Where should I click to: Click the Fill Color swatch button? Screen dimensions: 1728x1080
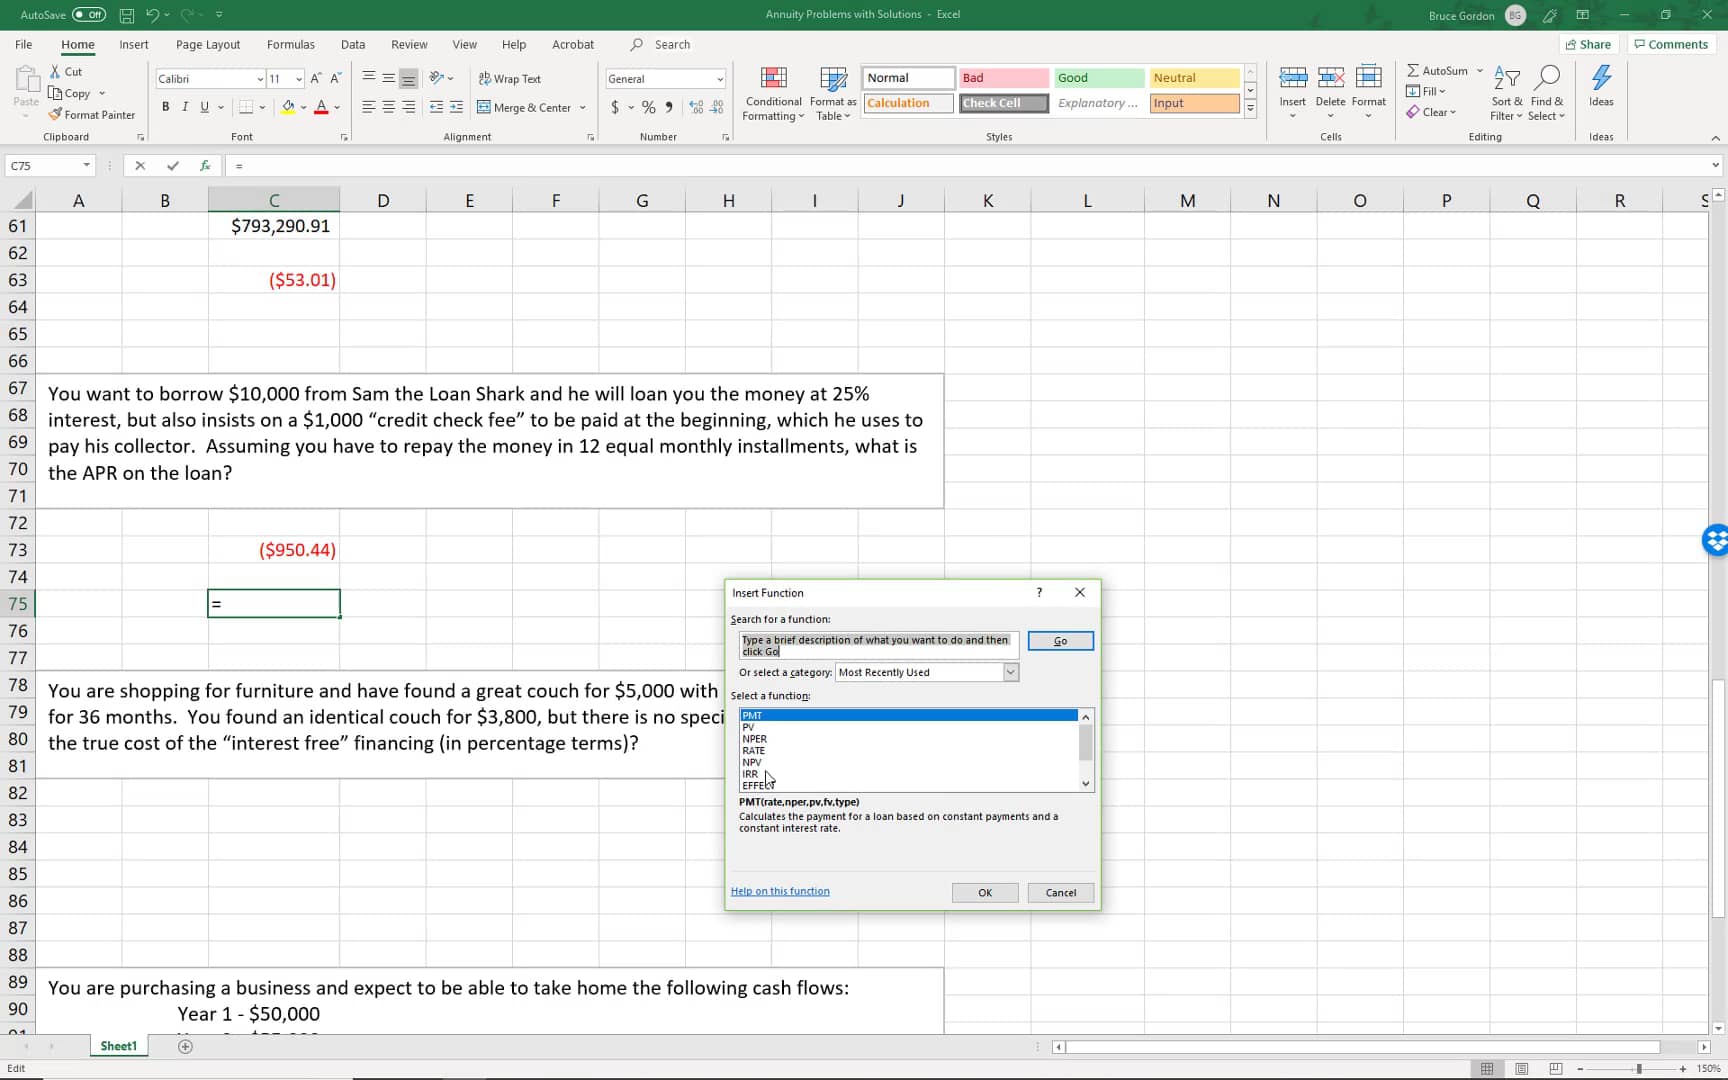tap(288, 107)
